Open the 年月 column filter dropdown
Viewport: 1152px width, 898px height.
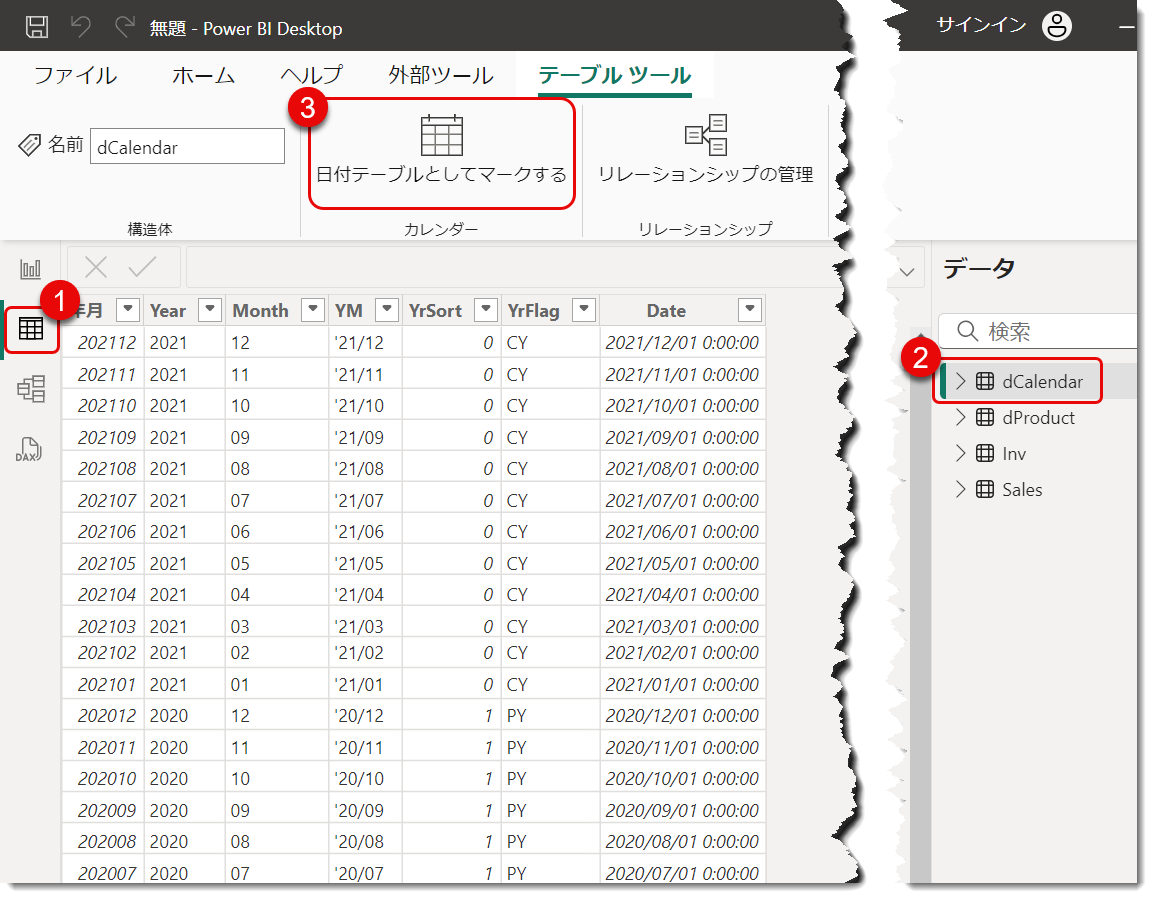[128, 309]
